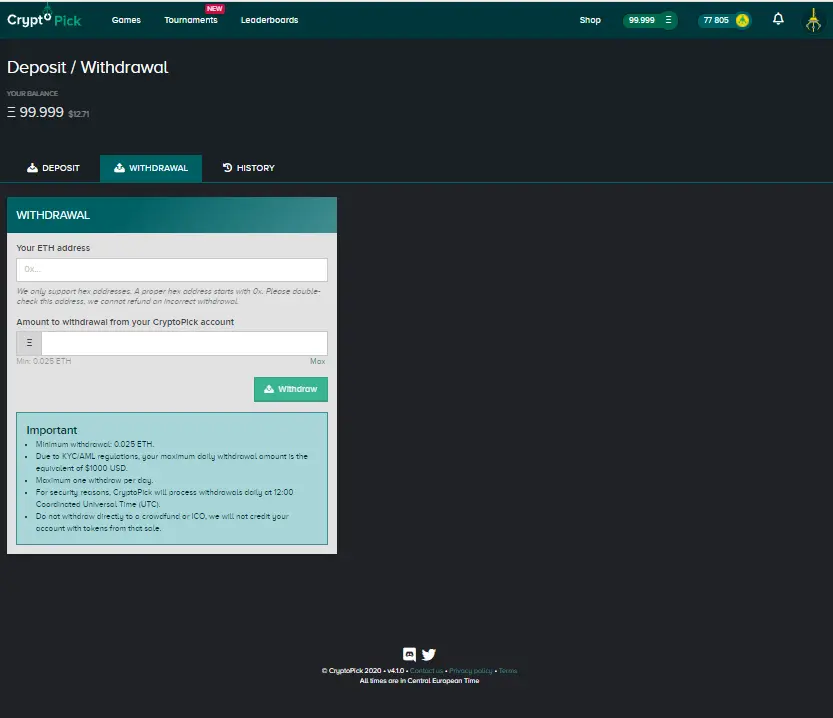833x718 pixels.
Task: Switch to the Deposit tab
Action: [53, 168]
